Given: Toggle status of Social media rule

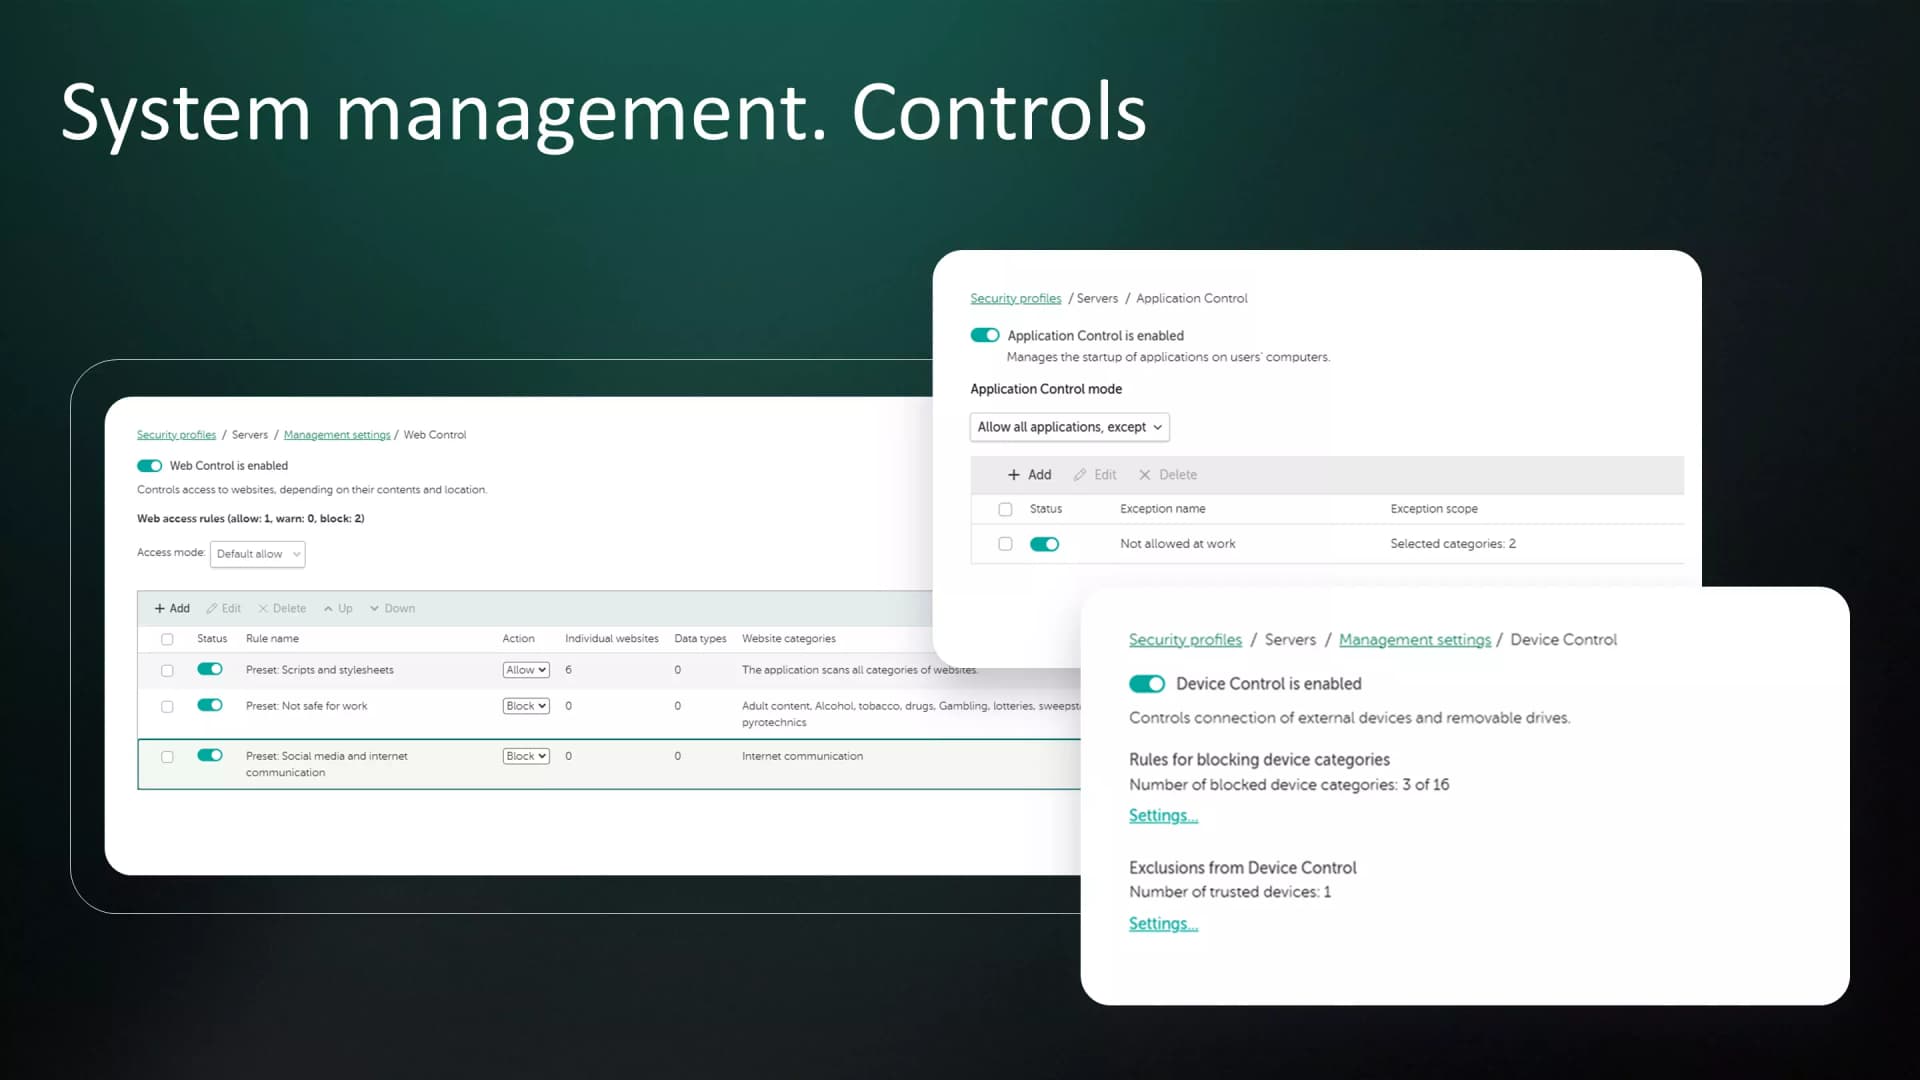Looking at the screenshot, I should pyautogui.click(x=210, y=755).
